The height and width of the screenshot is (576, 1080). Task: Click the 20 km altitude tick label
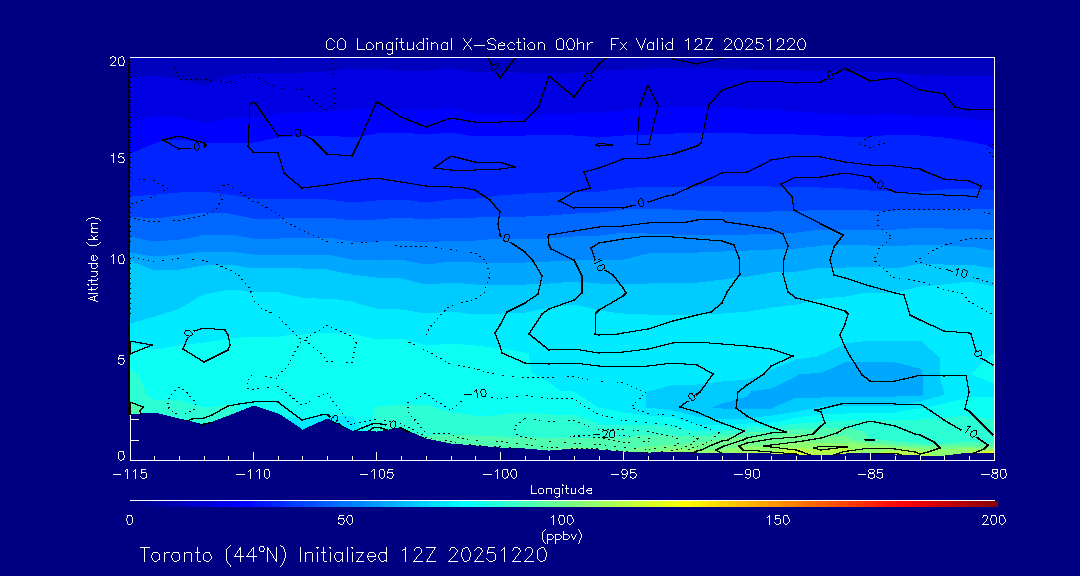115,61
